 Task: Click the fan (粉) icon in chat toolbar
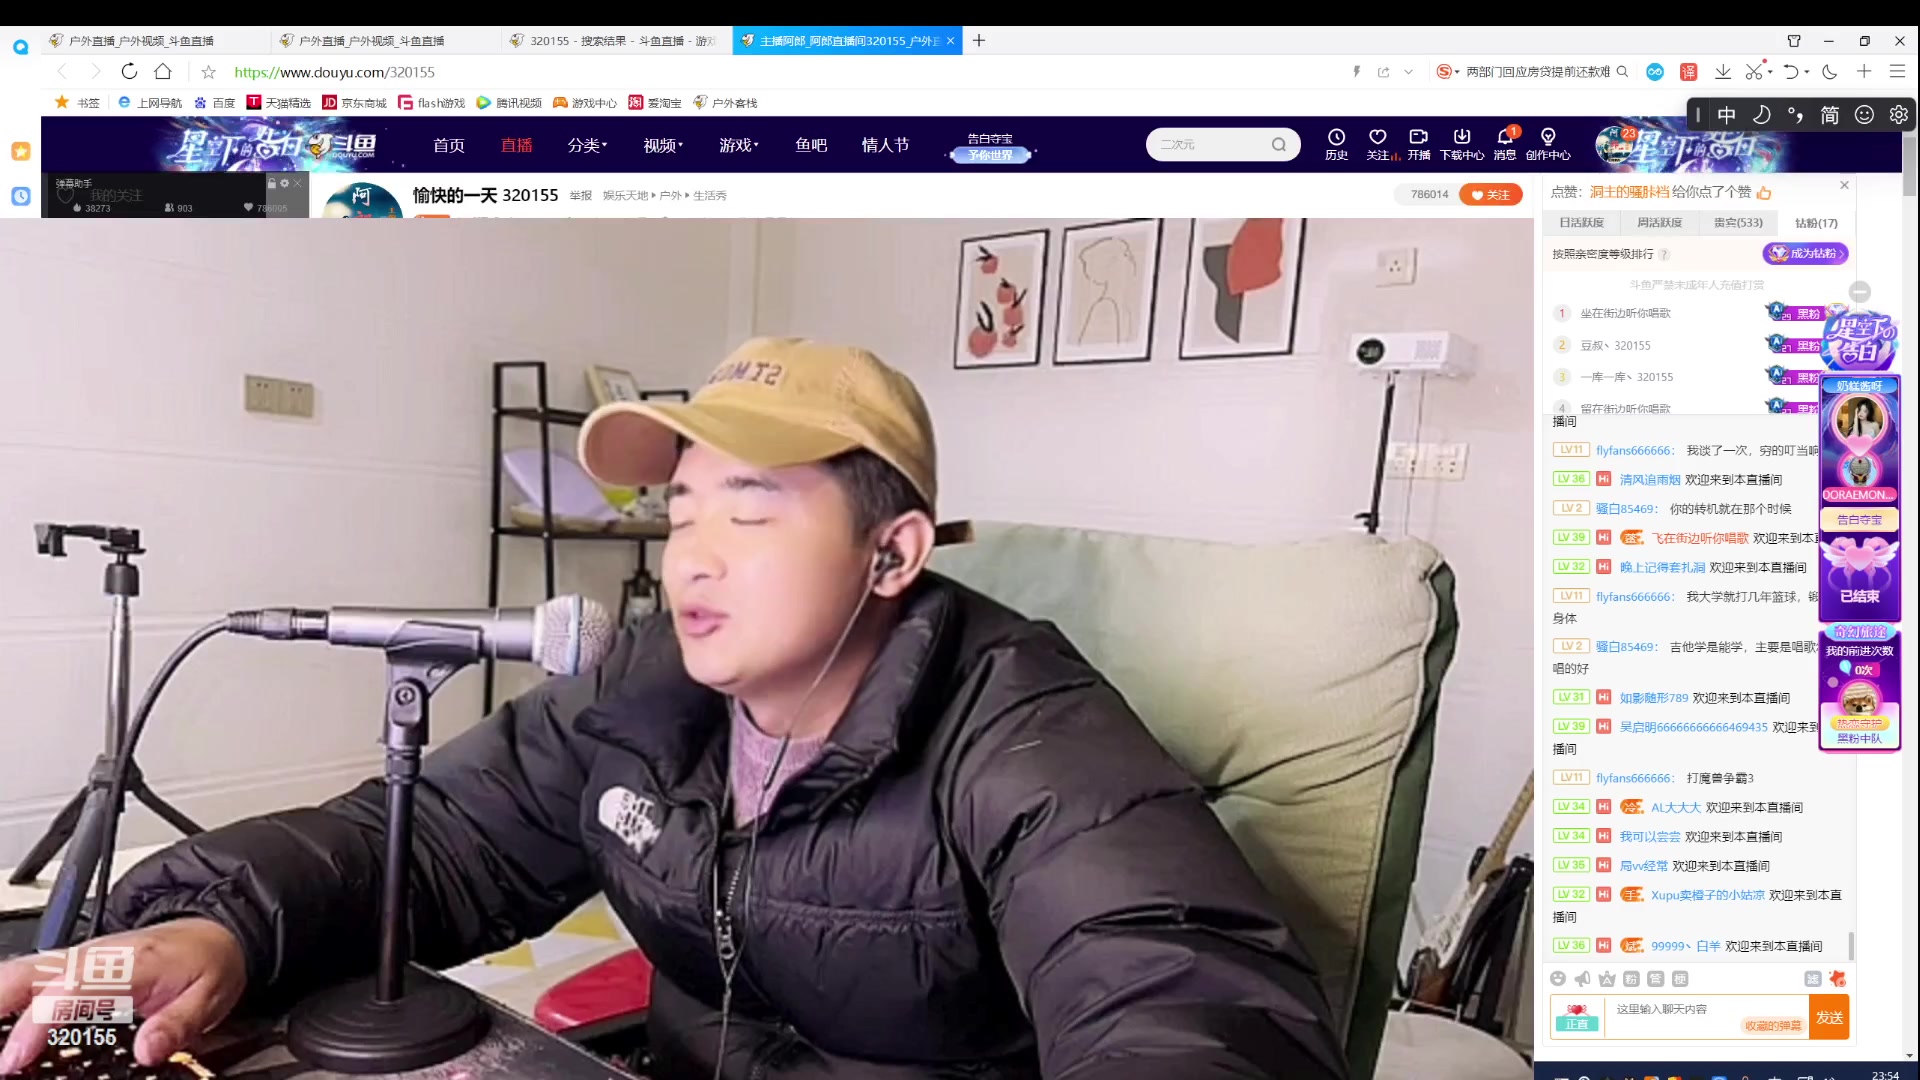click(1631, 979)
